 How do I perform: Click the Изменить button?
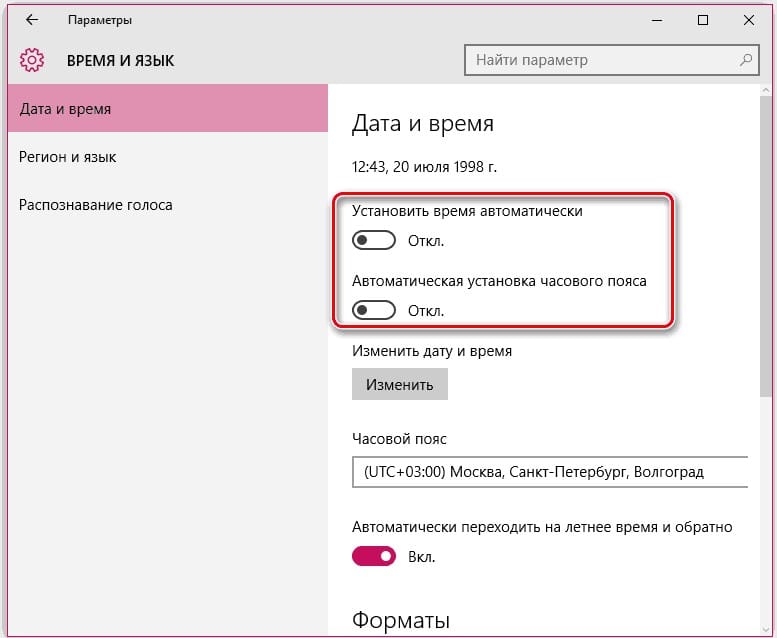coord(400,384)
